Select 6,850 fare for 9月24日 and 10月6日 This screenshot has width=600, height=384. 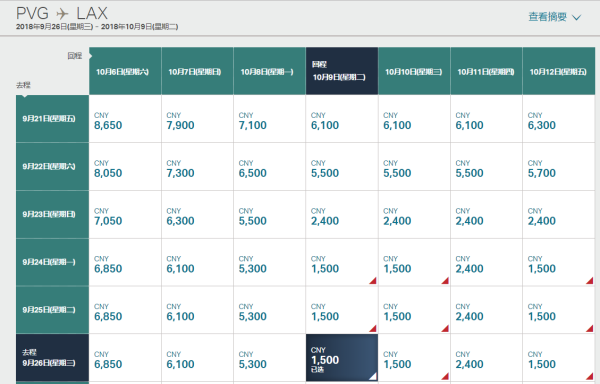pos(125,262)
